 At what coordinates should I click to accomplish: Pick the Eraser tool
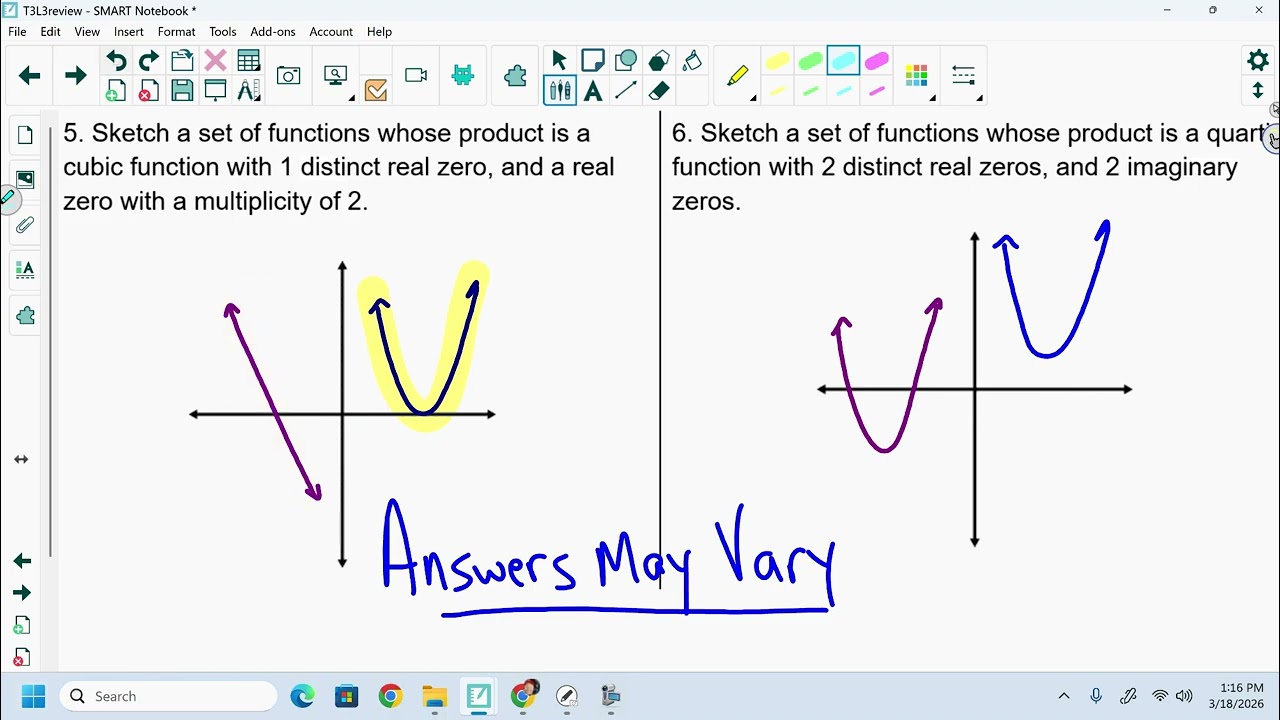tap(659, 91)
